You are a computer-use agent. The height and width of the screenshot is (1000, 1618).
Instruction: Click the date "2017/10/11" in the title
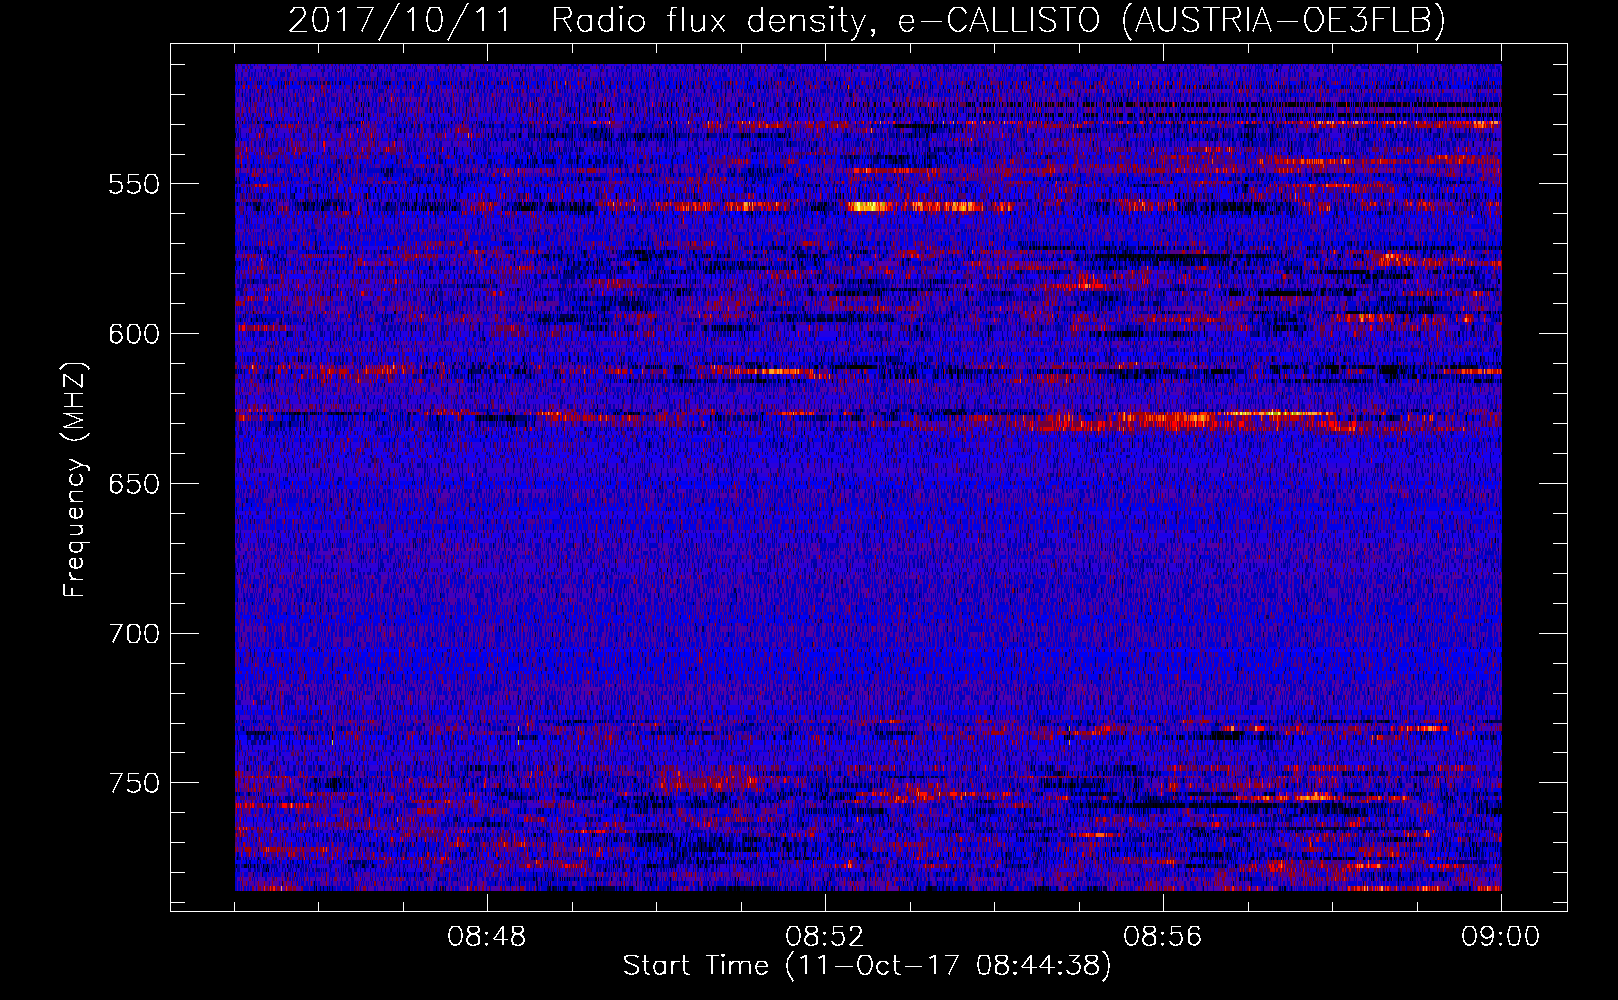400,20
